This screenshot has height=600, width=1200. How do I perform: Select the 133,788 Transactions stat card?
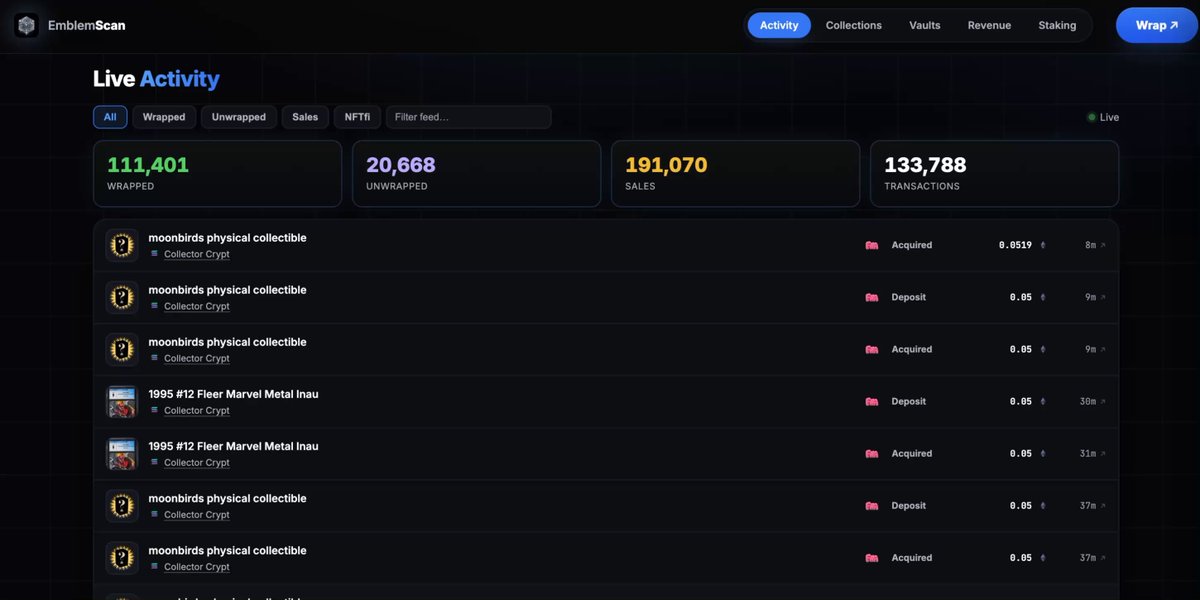[994, 174]
